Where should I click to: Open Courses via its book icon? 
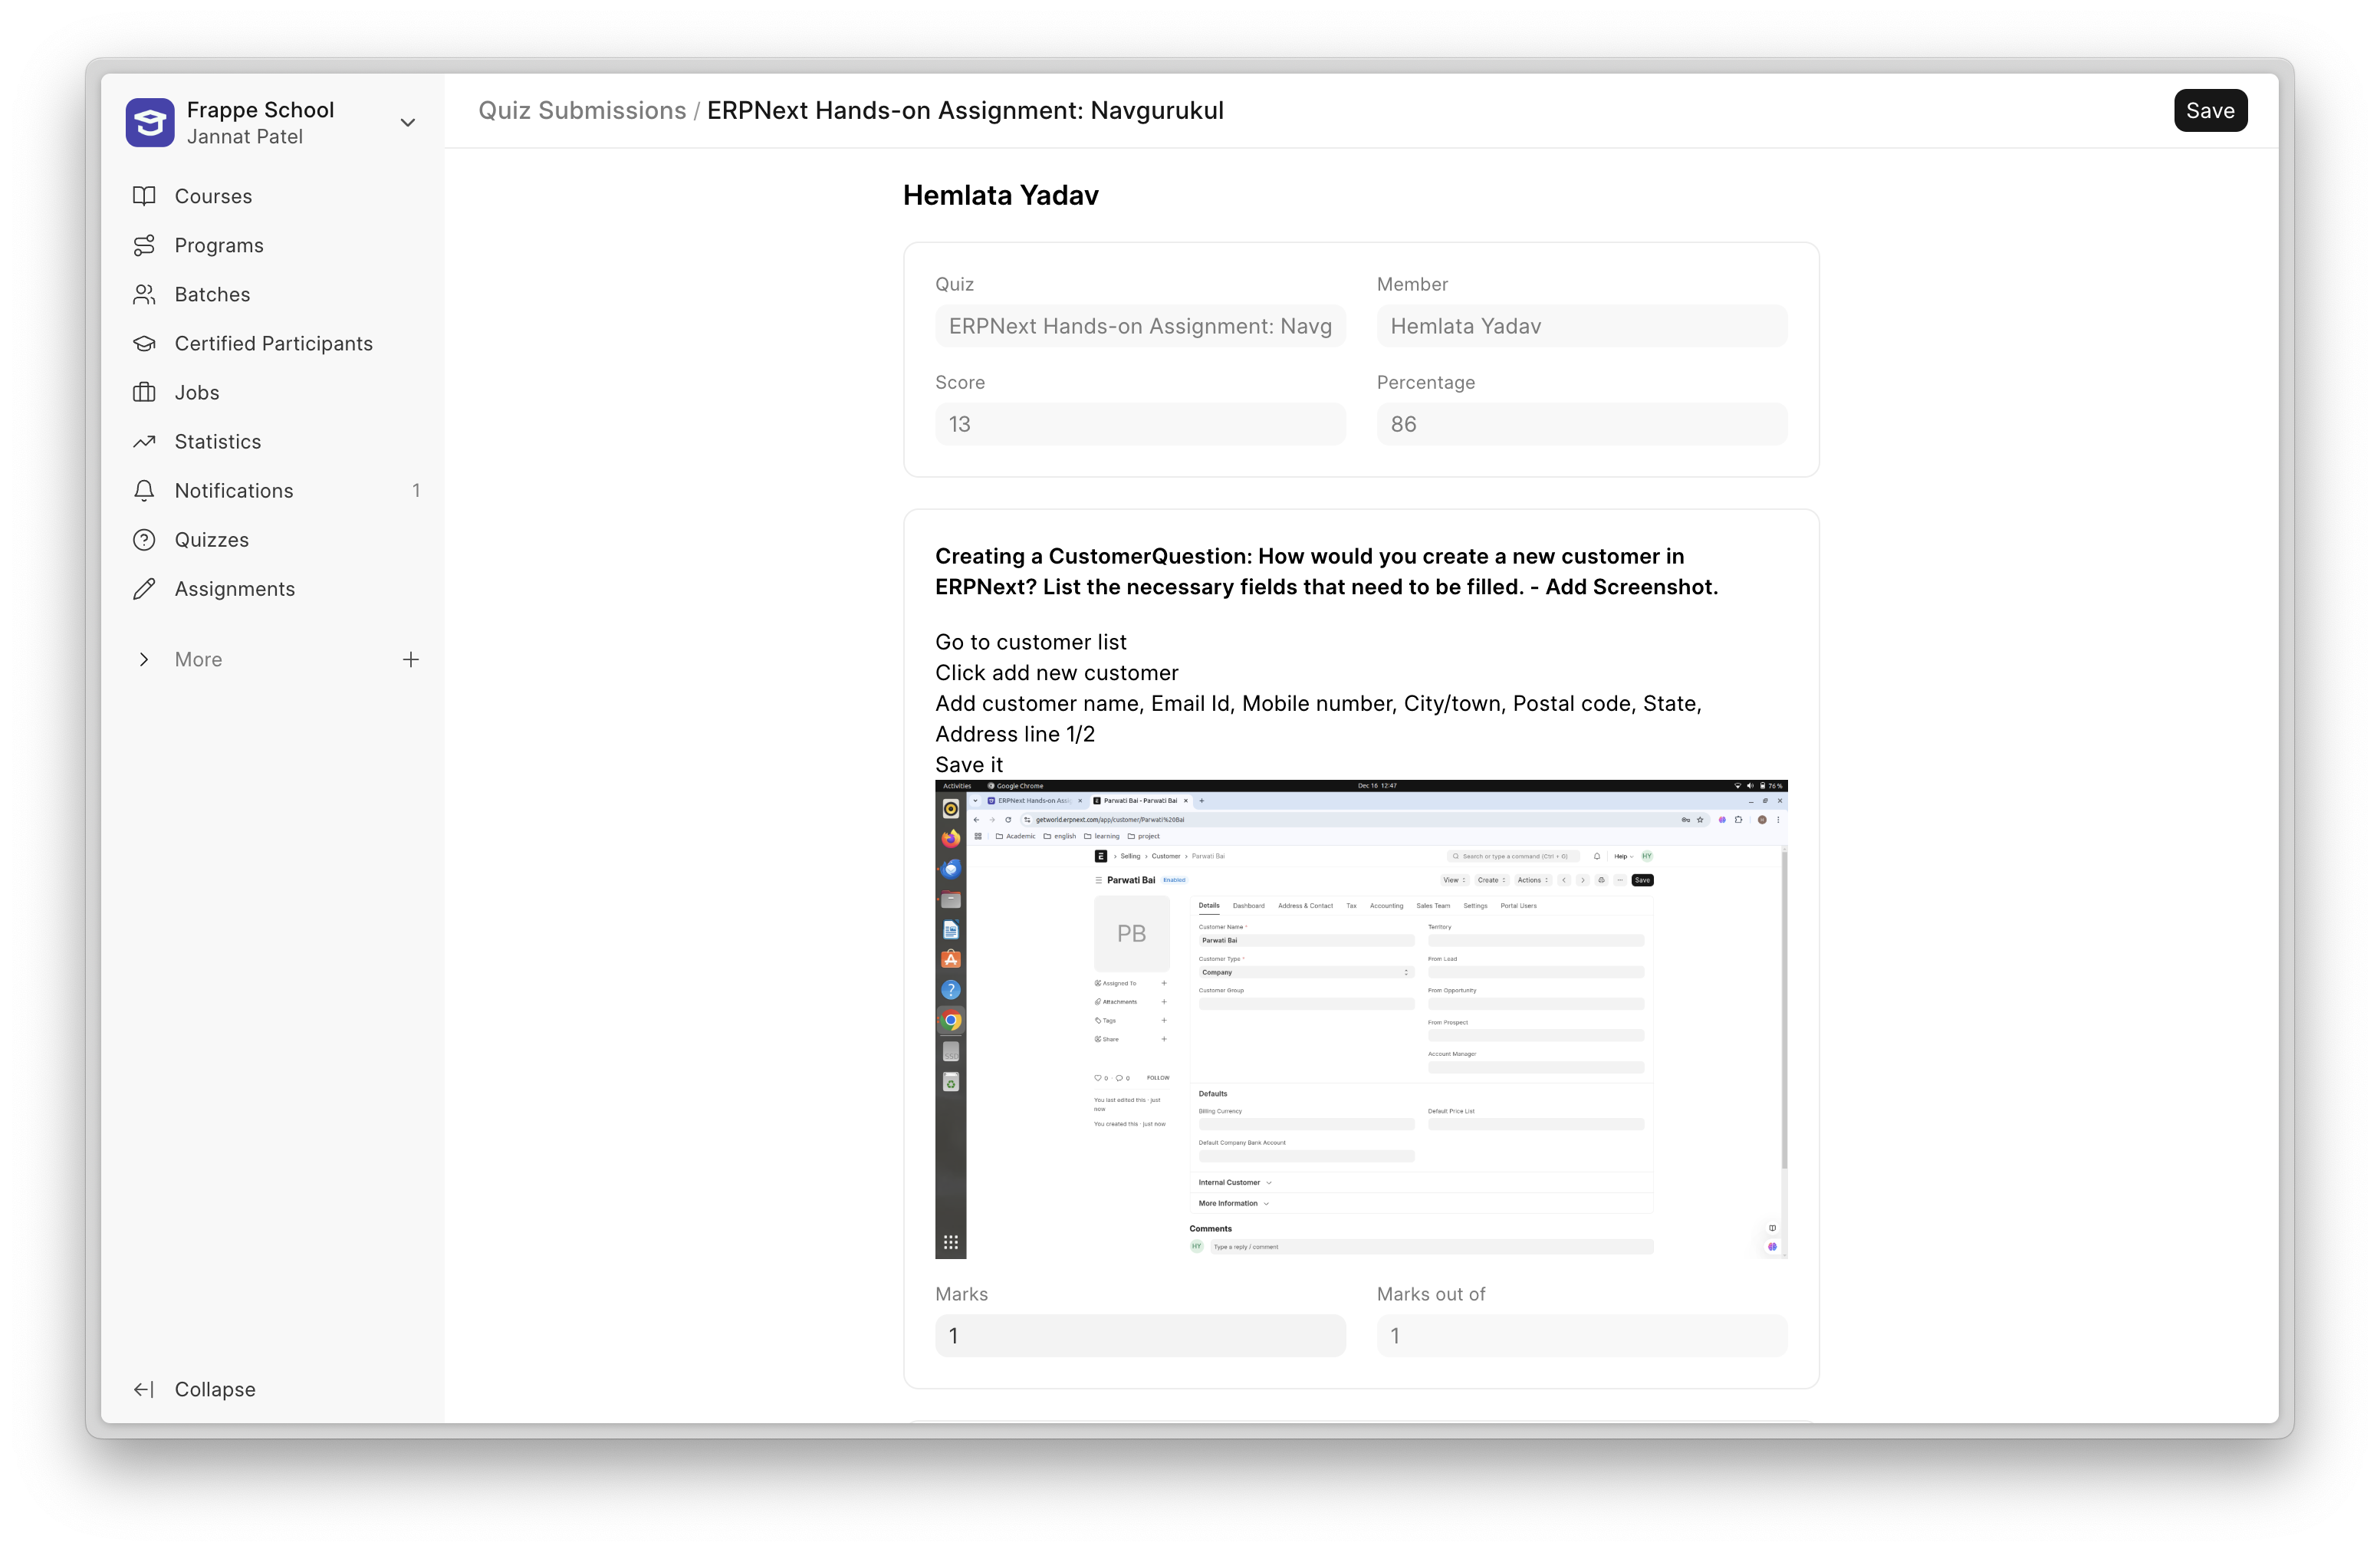[144, 196]
